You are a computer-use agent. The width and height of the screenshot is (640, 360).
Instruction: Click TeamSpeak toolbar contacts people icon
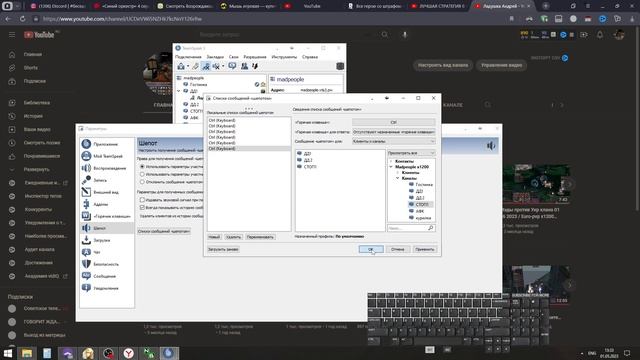pos(244,66)
